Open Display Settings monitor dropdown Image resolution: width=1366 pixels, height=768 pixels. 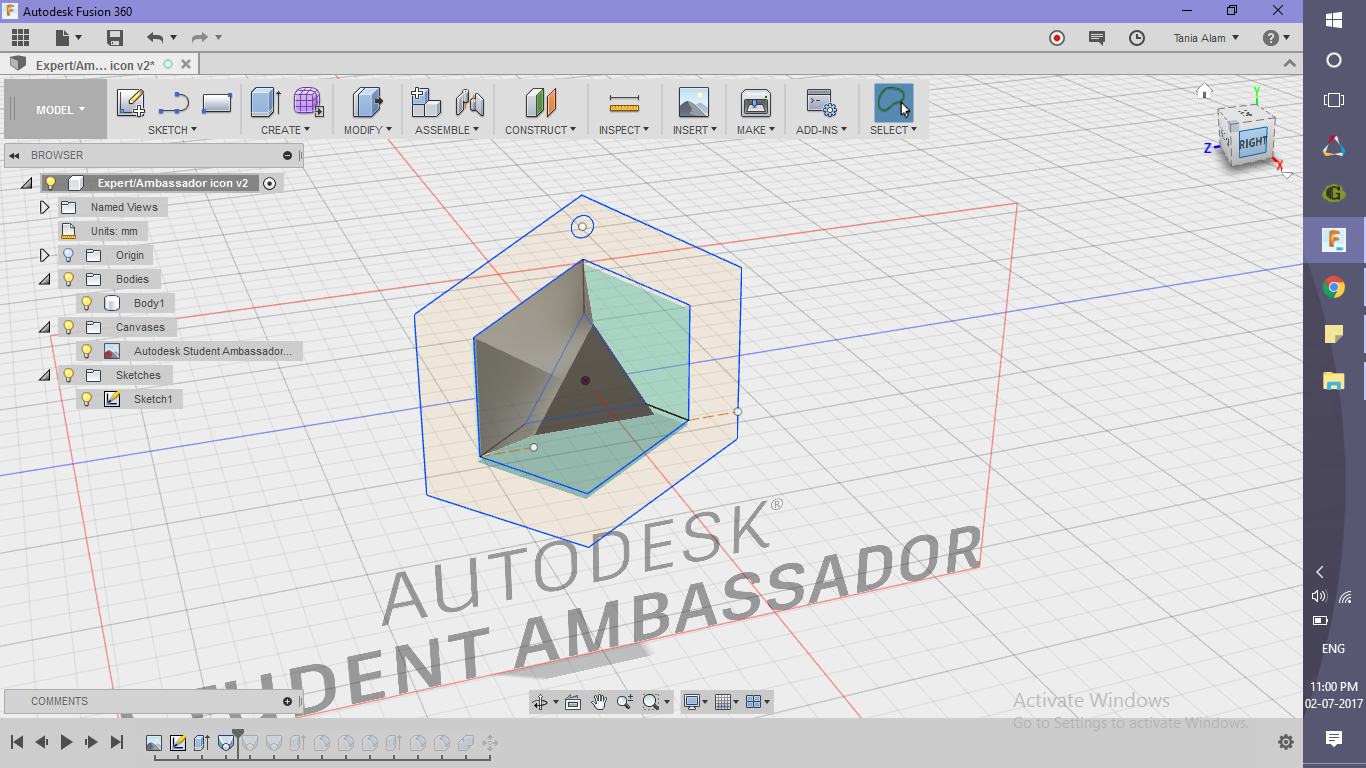(x=696, y=702)
